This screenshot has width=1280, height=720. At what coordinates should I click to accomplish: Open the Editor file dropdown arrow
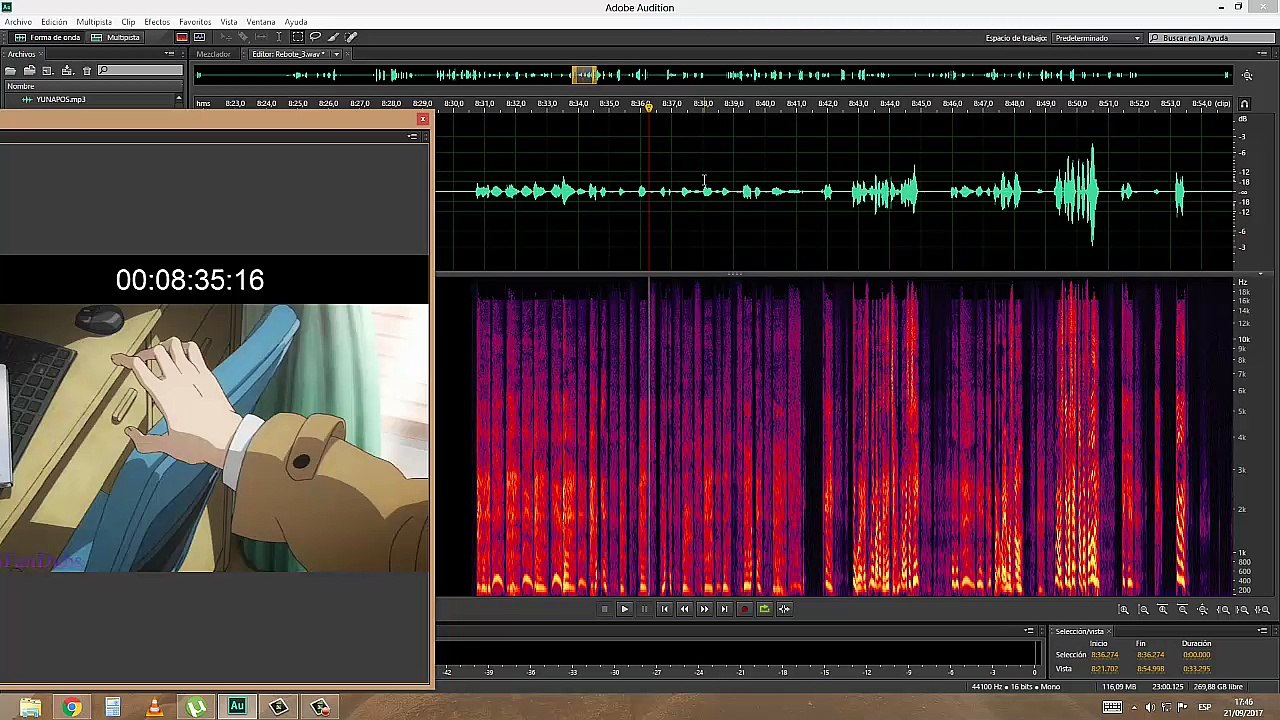point(336,54)
